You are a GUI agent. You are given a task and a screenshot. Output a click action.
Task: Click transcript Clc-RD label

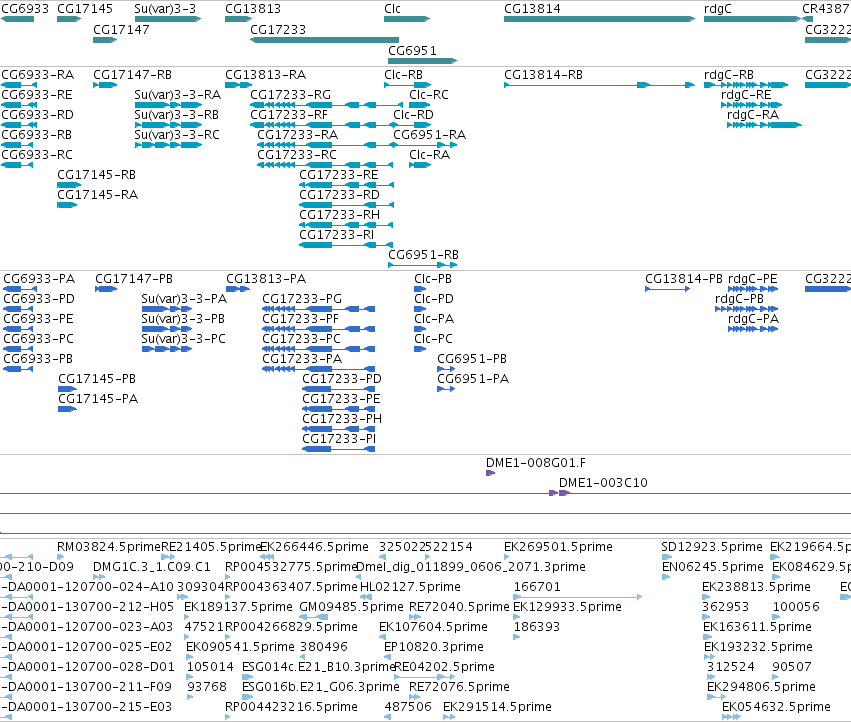tap(414, 115)
